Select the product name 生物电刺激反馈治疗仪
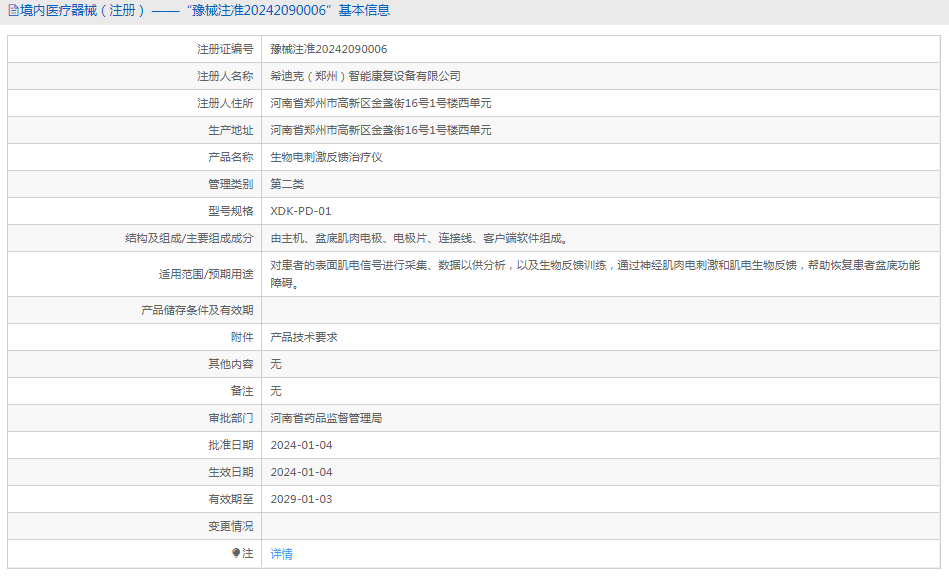Screen dimensions: 949x577 click(326, 157)
